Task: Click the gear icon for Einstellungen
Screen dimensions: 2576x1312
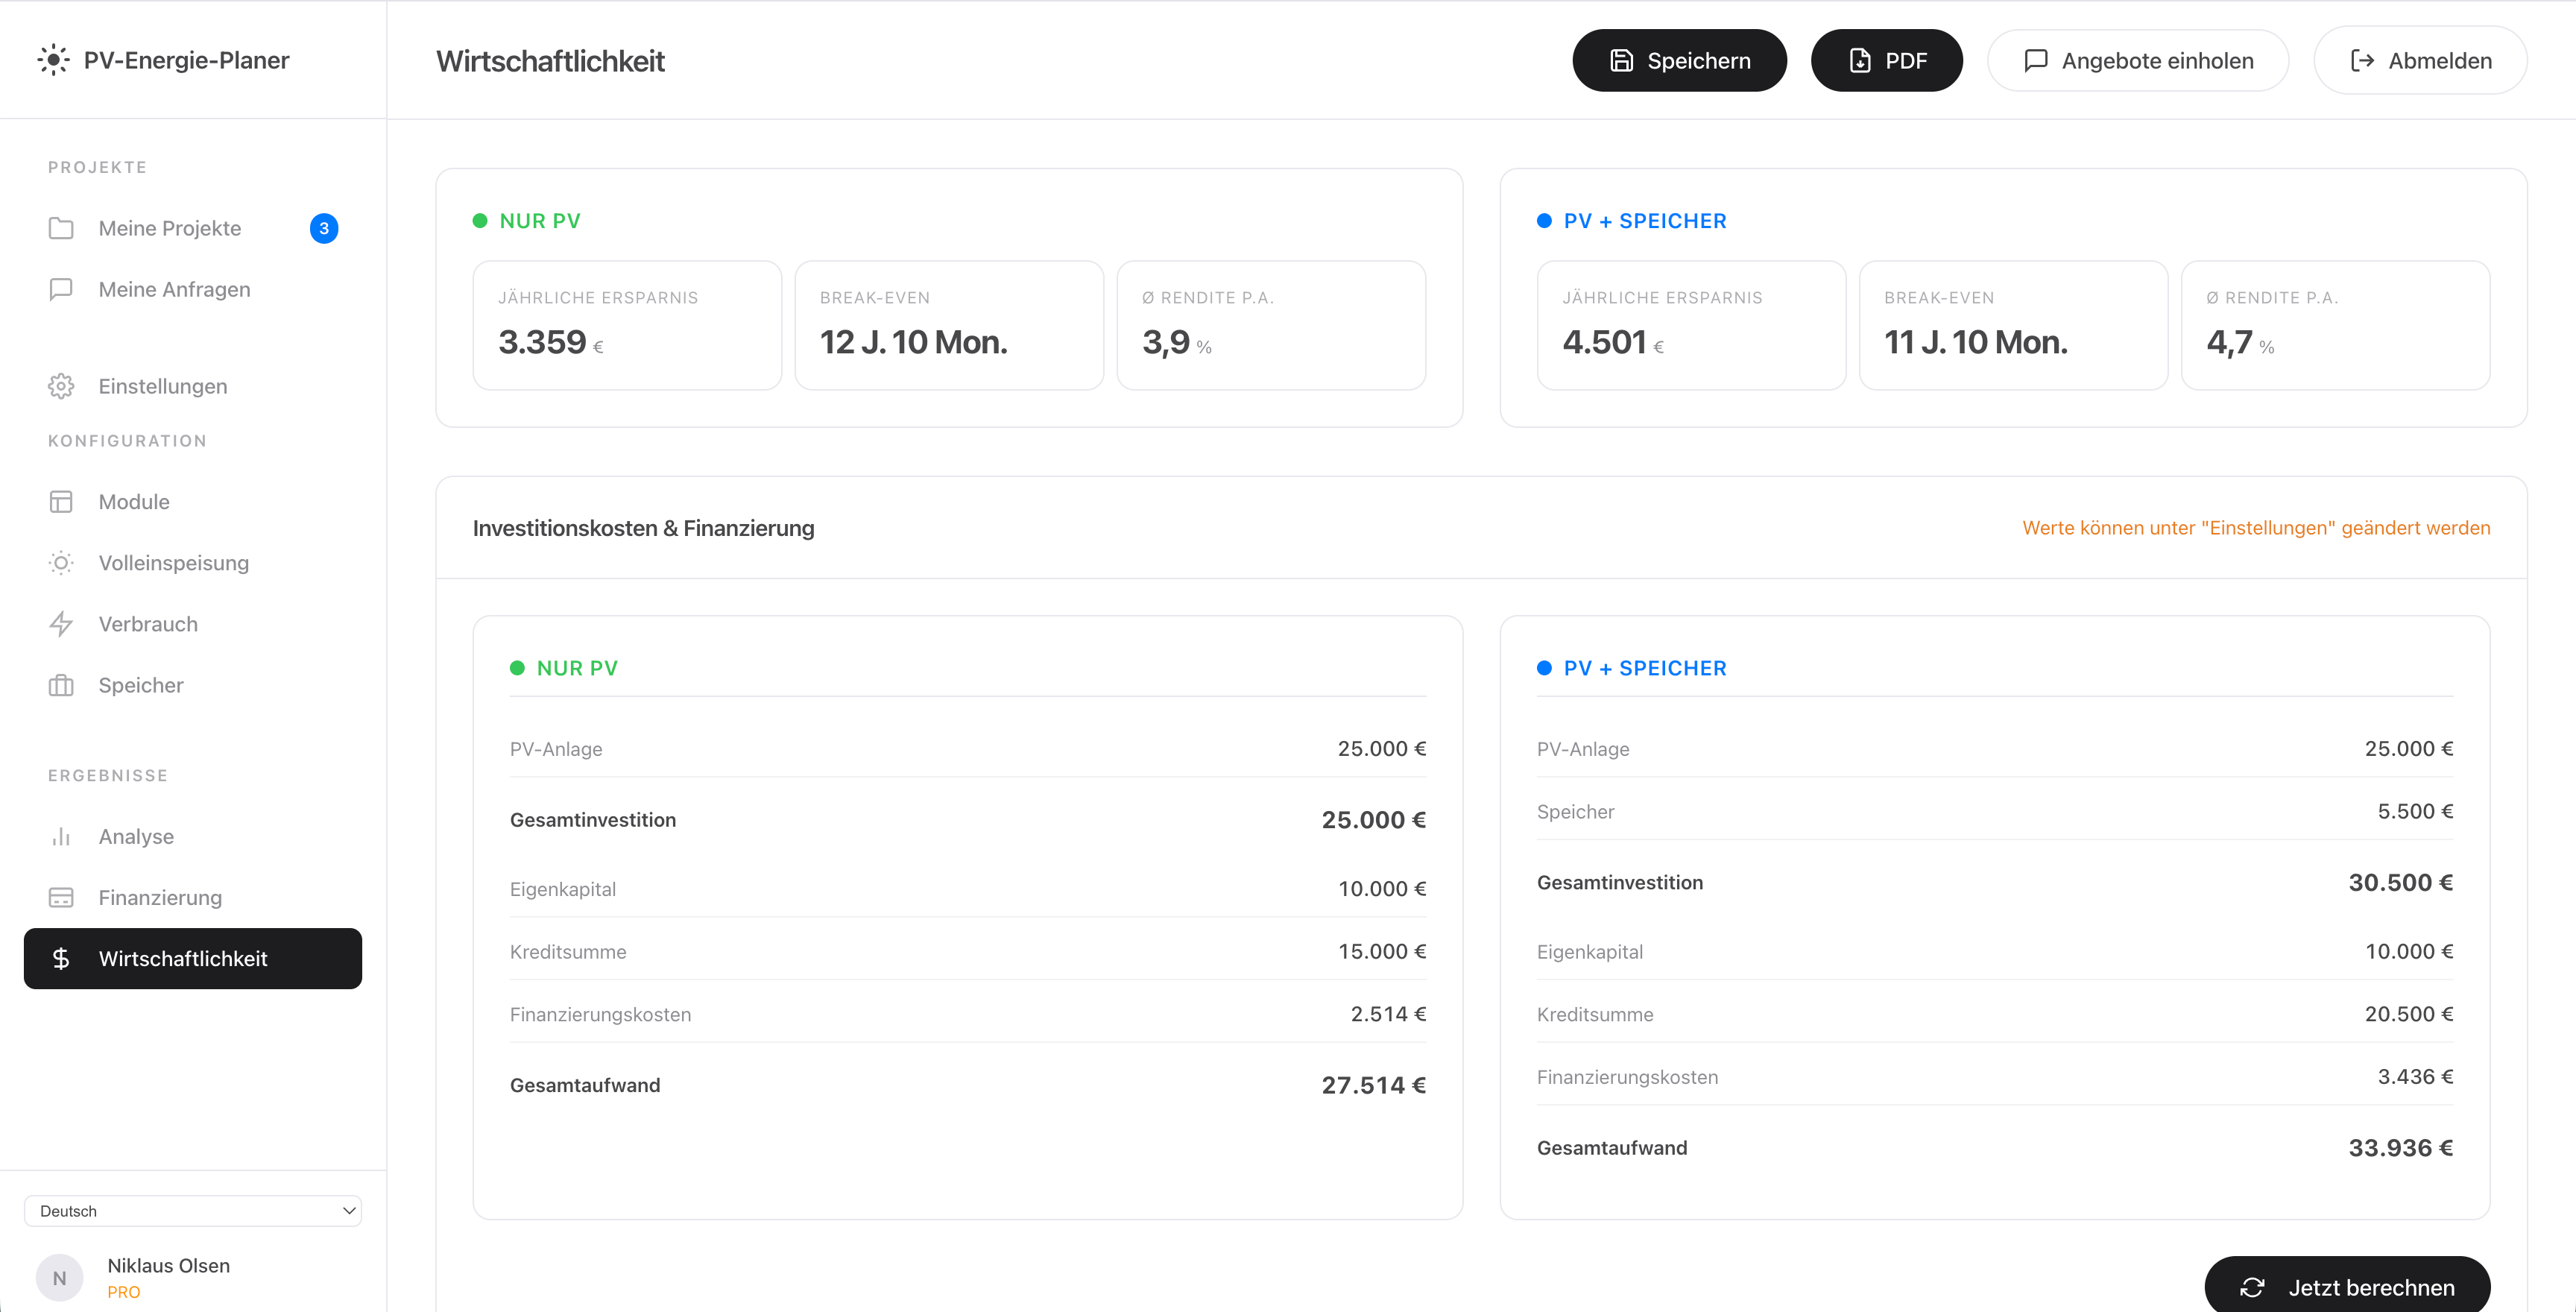Action: 61,386
